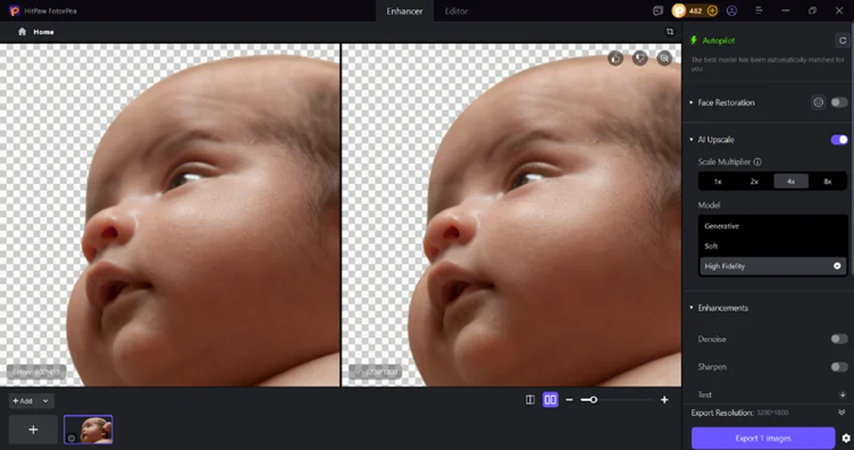Click the Export Resolution 3200*1800 value

point(772,412)
